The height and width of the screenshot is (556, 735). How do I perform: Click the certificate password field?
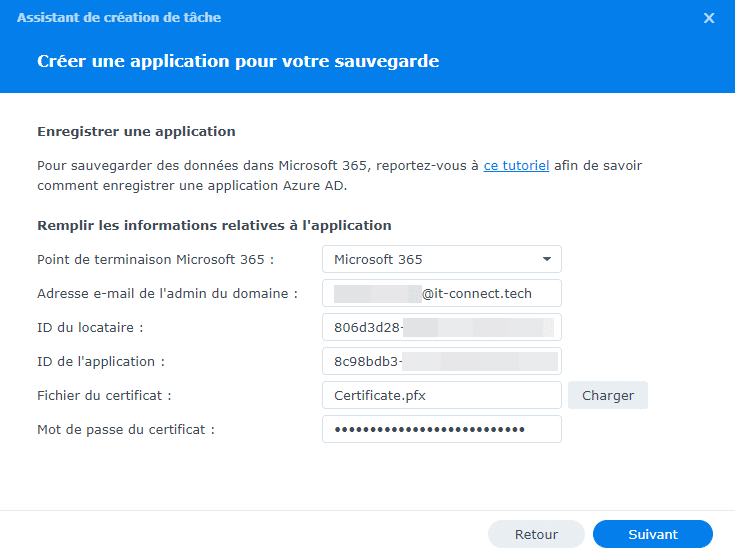441,429
